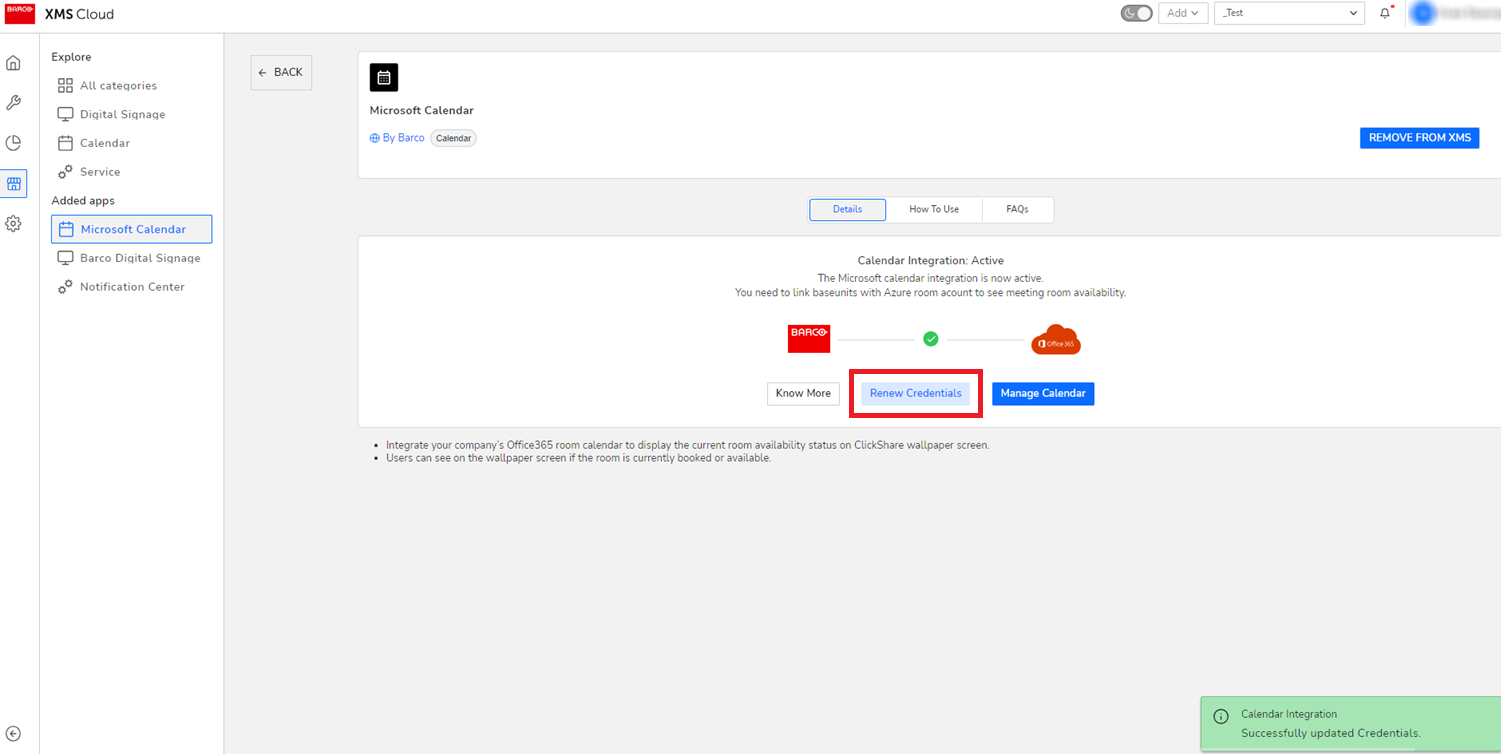This screenshot has width=1501, height=754.
Task: Open settings gear icon in left rail
Action: [13, 224]
